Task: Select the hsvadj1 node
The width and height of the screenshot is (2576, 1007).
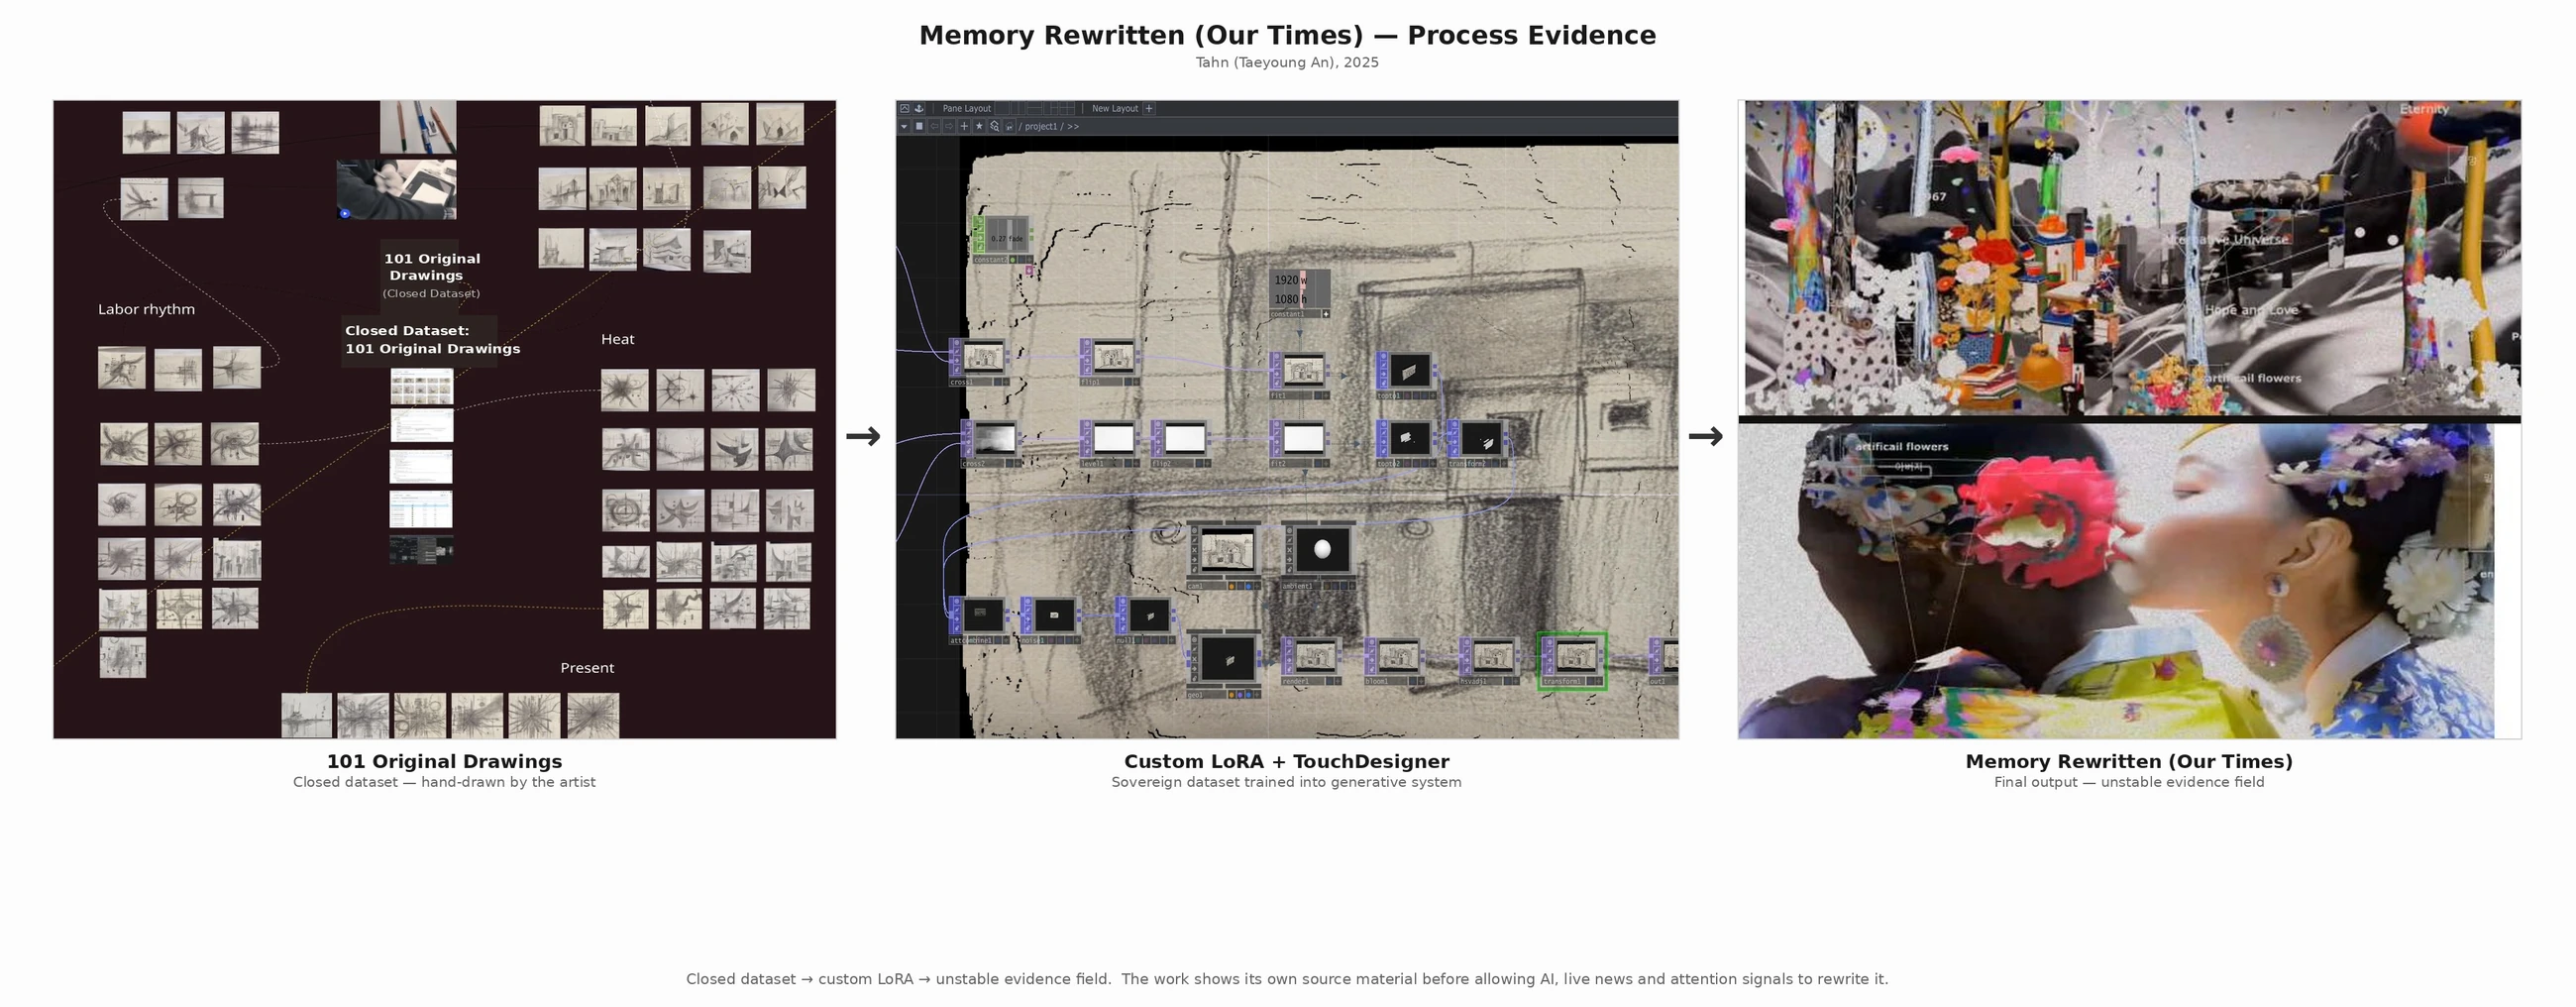Action: pos(1490,661)
